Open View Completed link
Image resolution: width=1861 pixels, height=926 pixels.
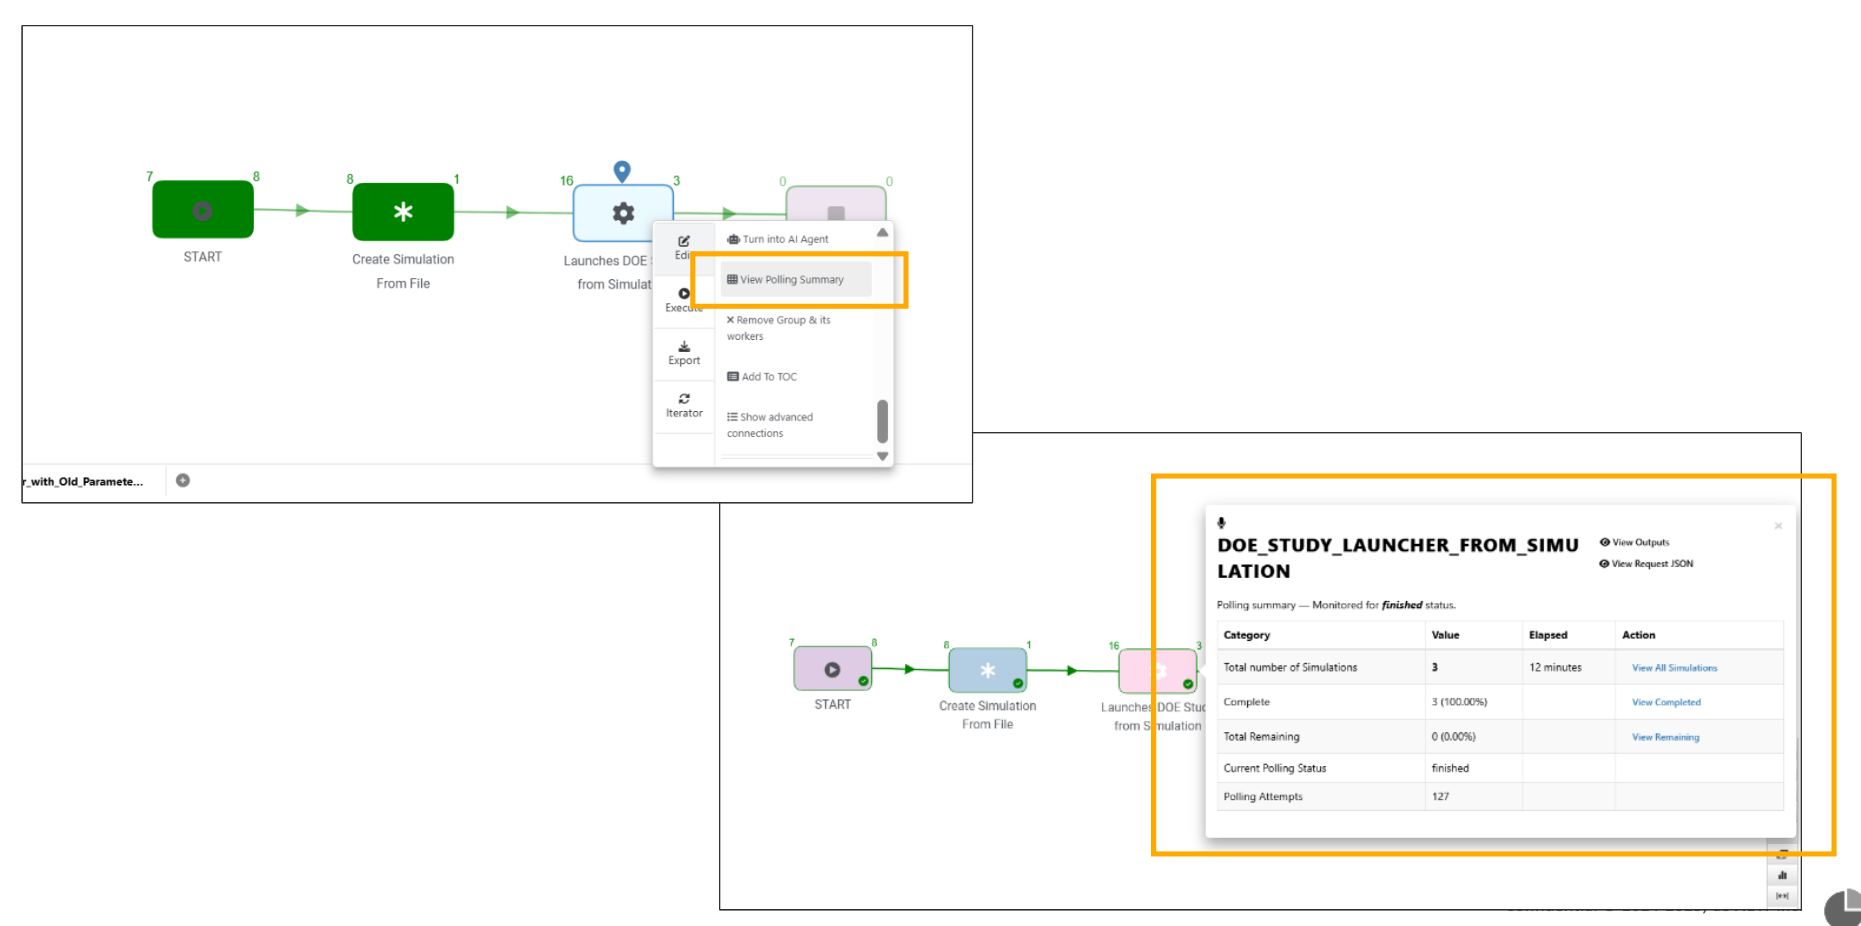click(1666, 702)
